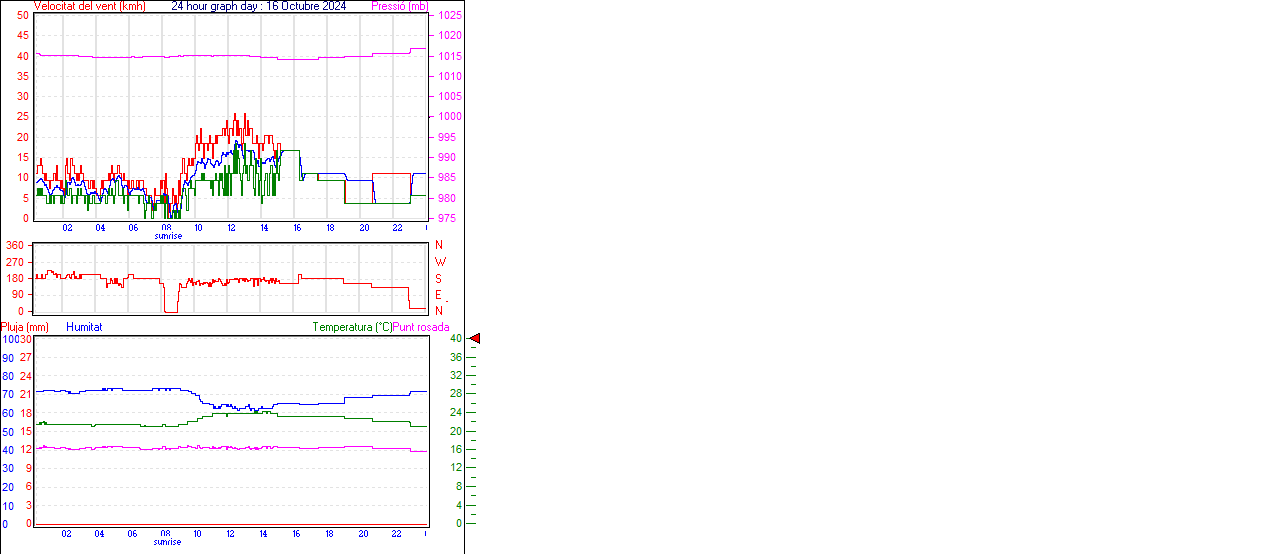Click the '22' hour tick on bottom graph
Image resolution: width=1280 pixels, height=554 pixels.
click(x=396, y=534)
